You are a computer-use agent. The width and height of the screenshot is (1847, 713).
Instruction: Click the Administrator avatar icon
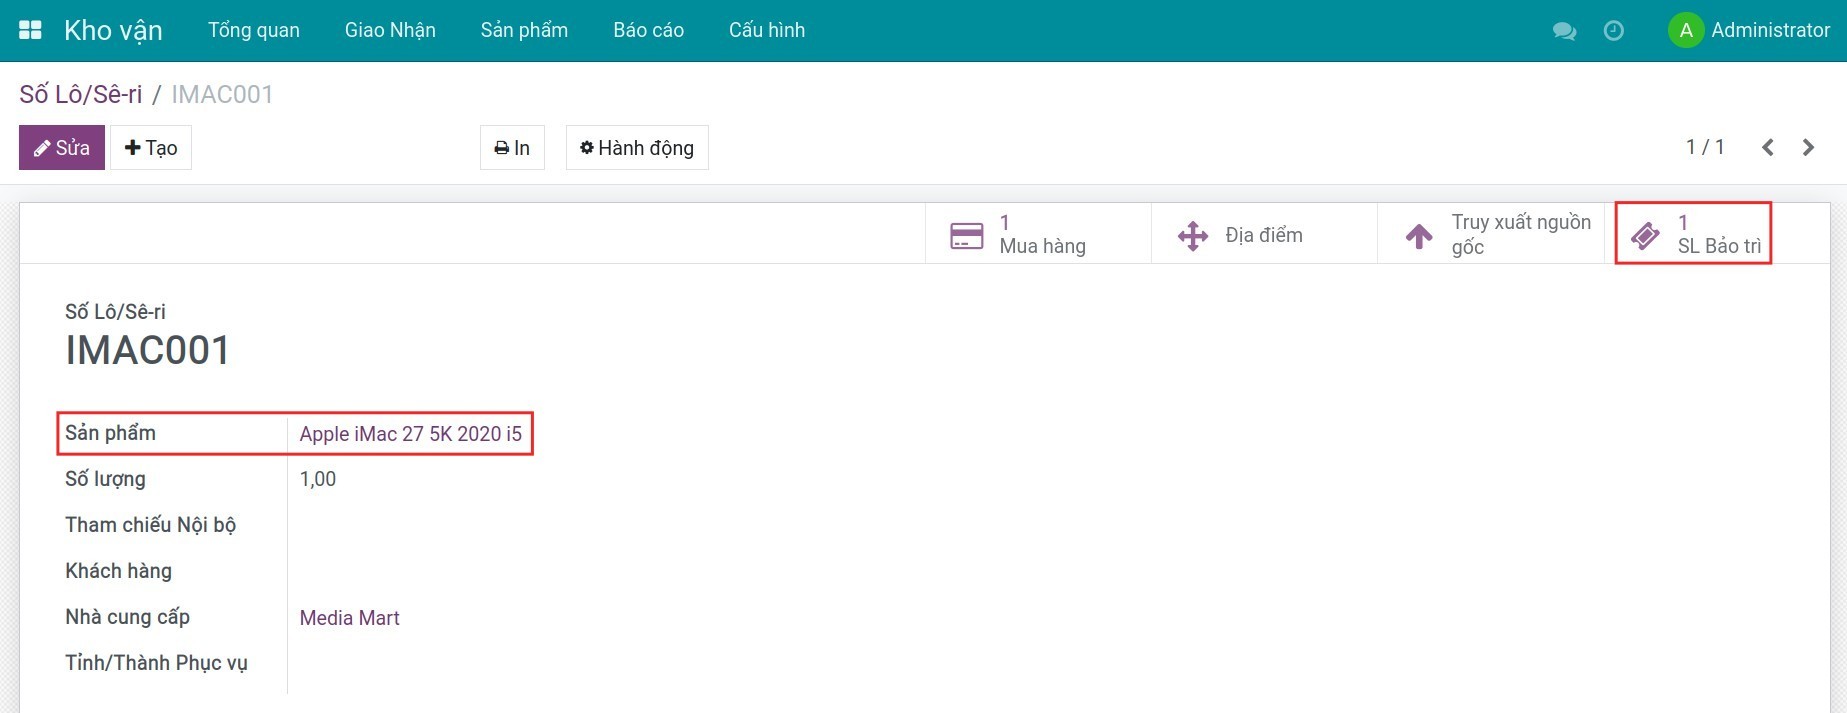coord(1685,30)
